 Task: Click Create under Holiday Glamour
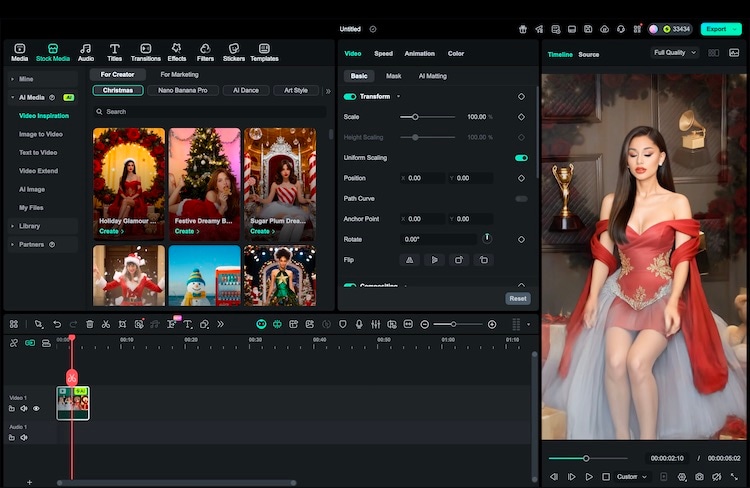(x=111, y=231)
